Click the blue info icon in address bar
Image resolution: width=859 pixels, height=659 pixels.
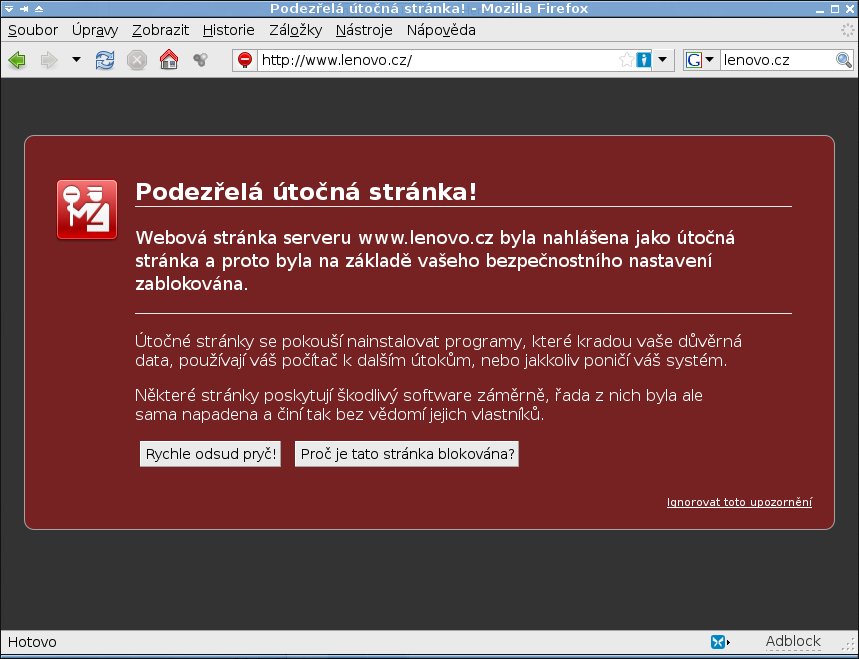pyautogui.click(x=644, y=60)
